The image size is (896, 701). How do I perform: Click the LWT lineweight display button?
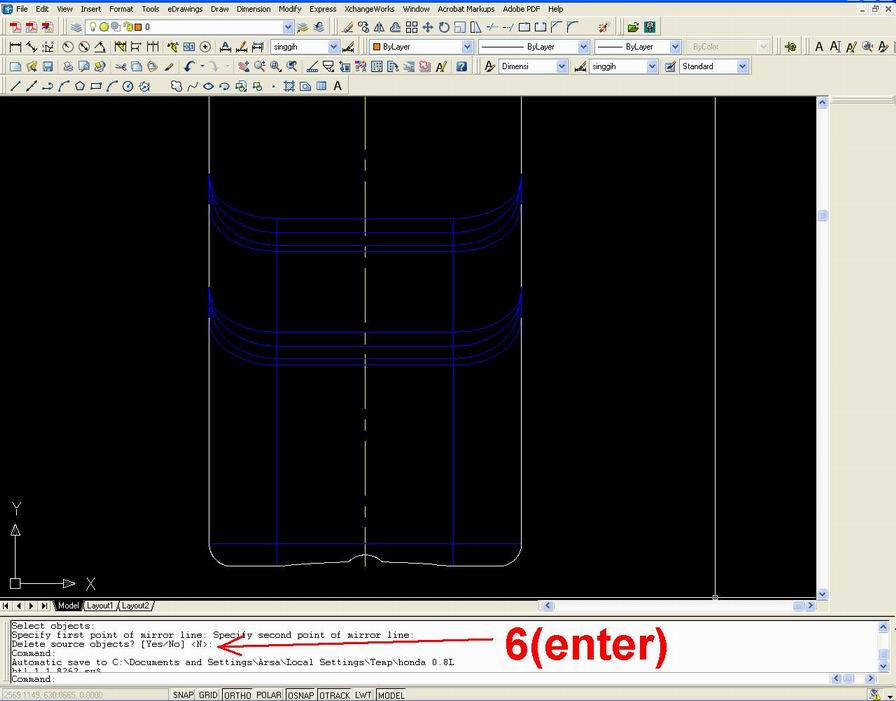(358, 695)
